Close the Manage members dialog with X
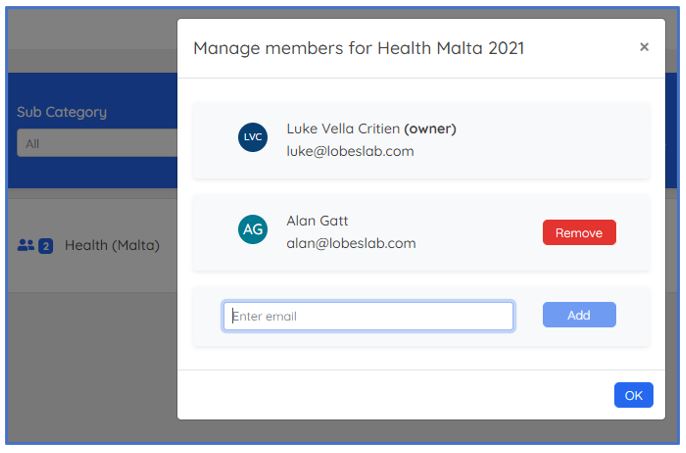 pos(644,47)
